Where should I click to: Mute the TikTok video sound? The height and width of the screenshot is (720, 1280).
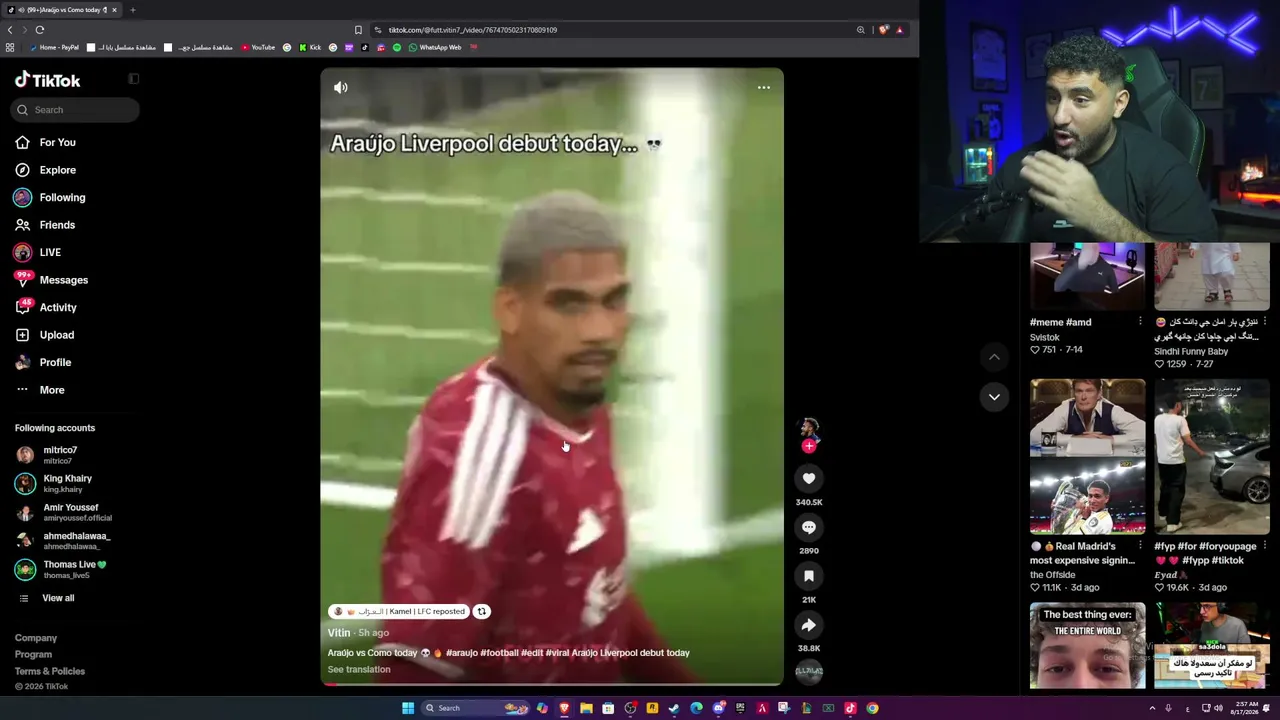coord(341,87)
